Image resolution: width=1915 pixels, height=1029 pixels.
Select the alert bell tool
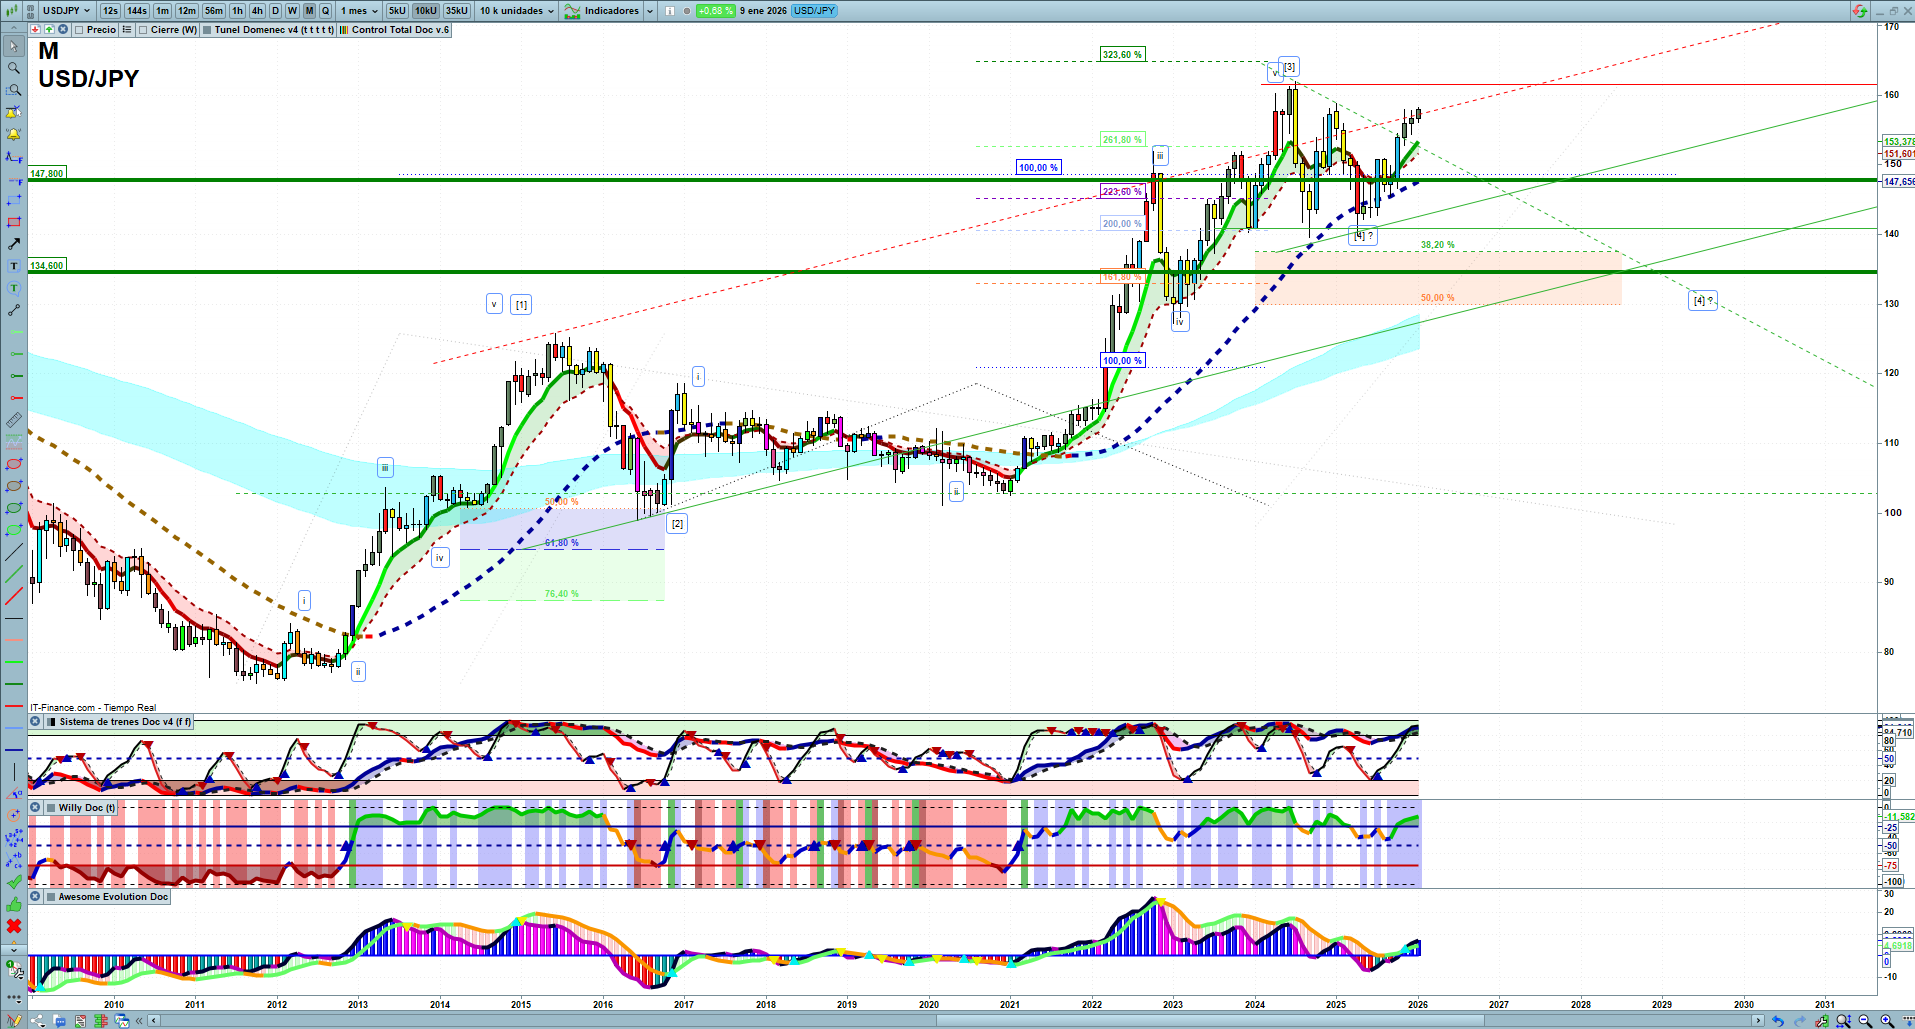coord(14,134)
